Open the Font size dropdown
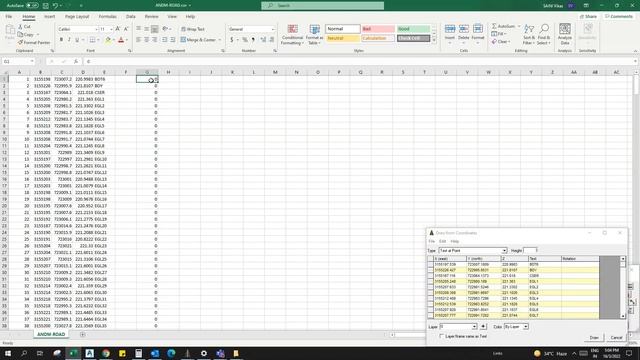This screenshot has width=640, height=360. (111, 29)
